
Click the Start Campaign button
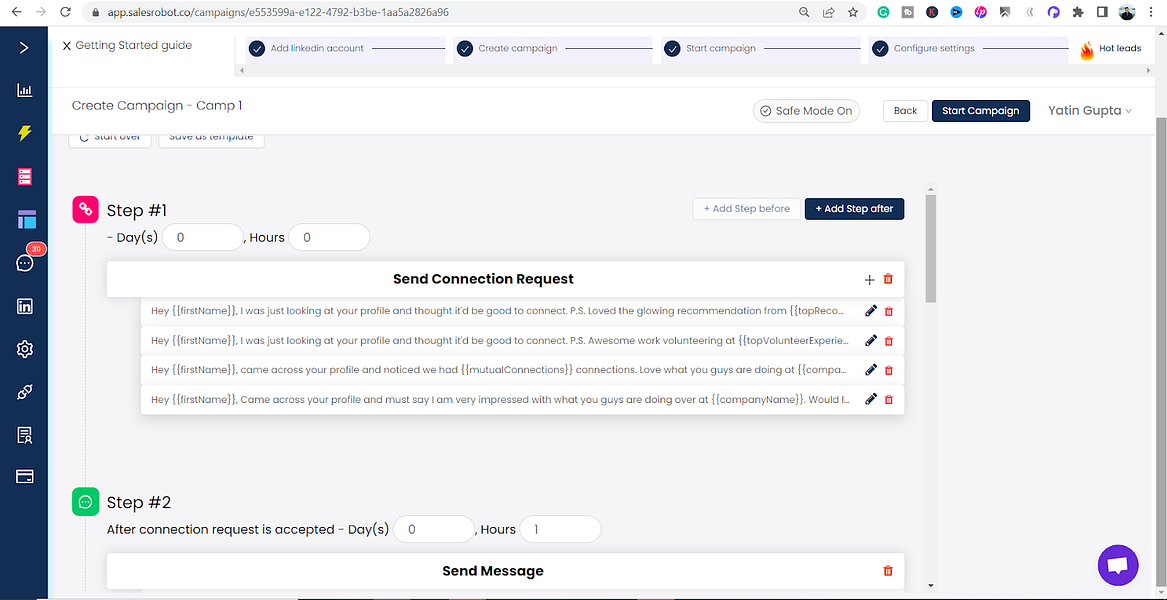pos(980,111)
